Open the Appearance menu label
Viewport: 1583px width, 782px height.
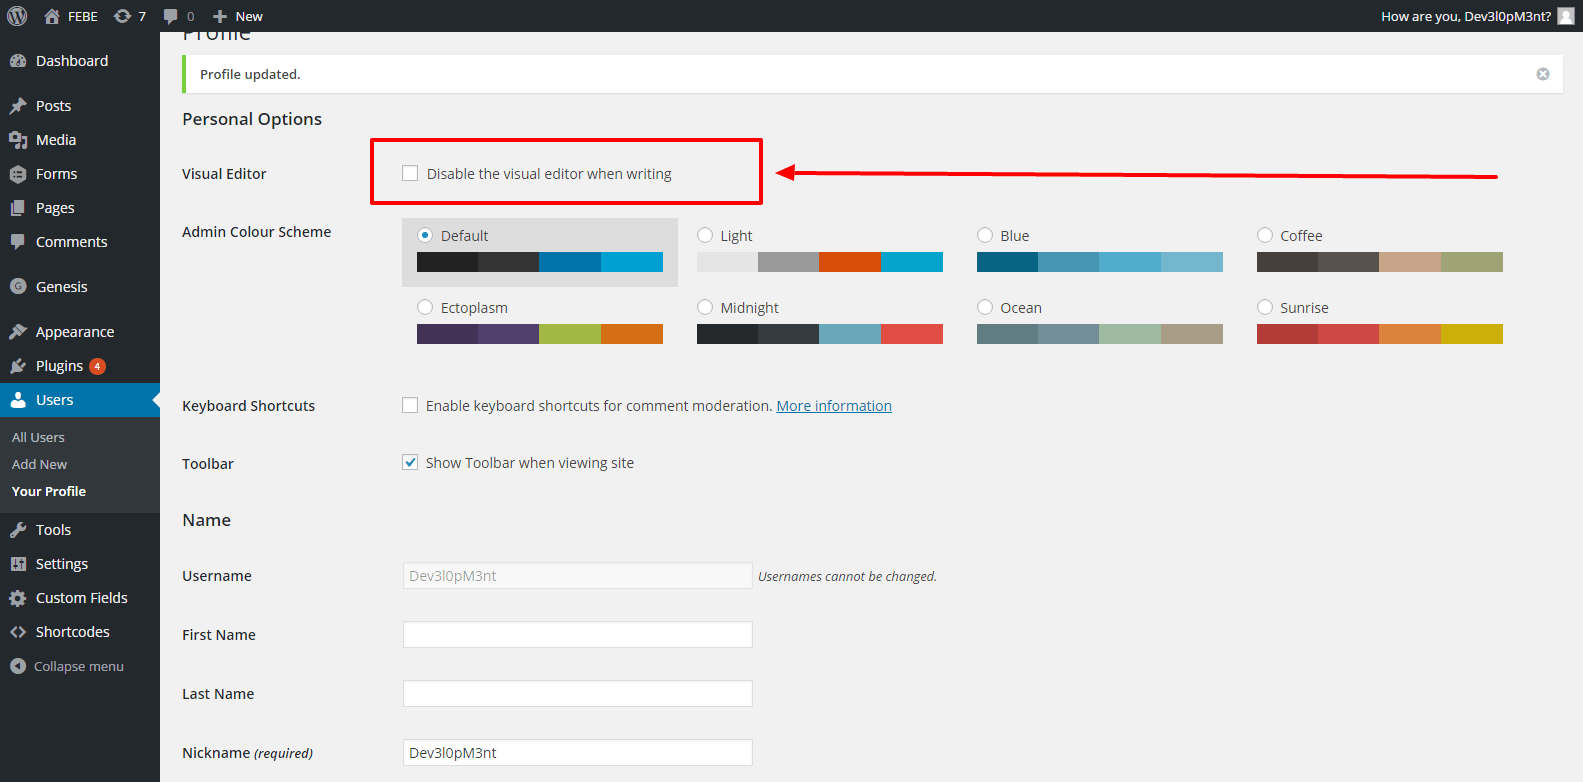75,332
